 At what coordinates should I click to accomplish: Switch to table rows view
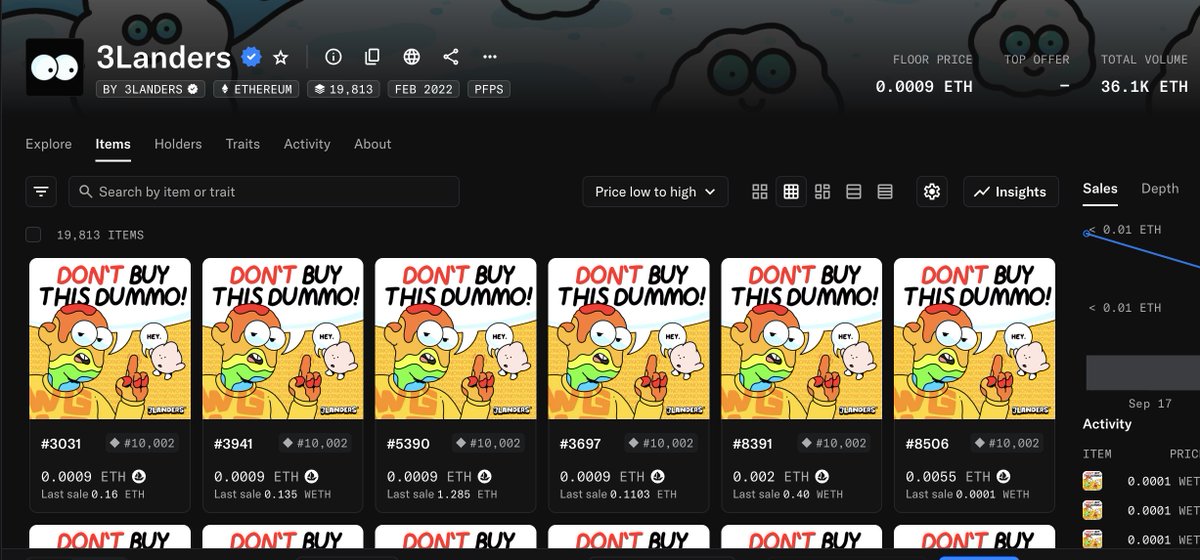click(x=885, y=191)
